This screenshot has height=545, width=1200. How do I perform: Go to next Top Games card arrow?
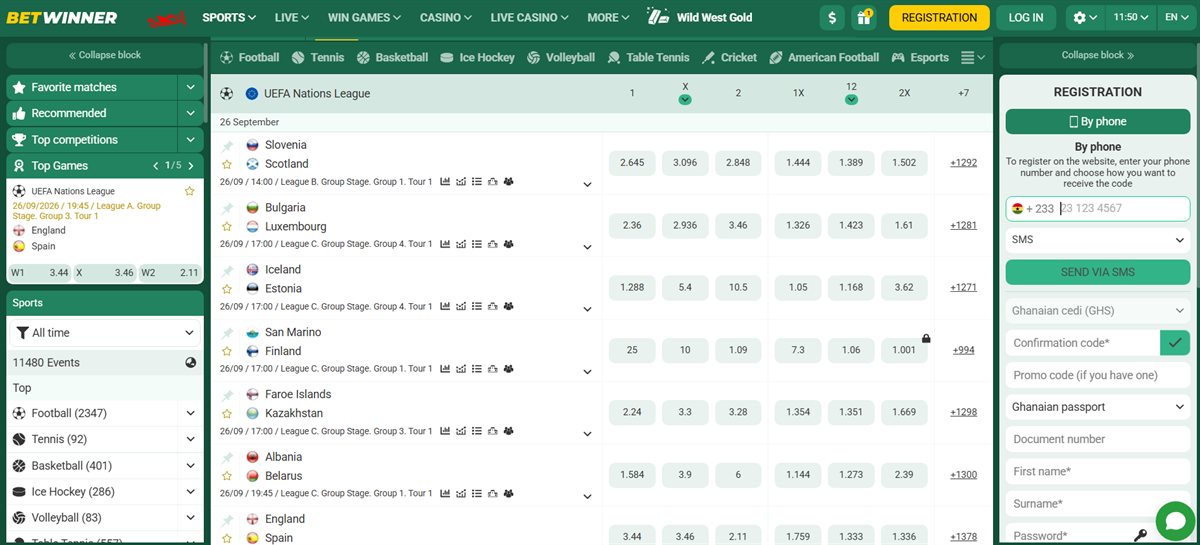pos(189,166)
